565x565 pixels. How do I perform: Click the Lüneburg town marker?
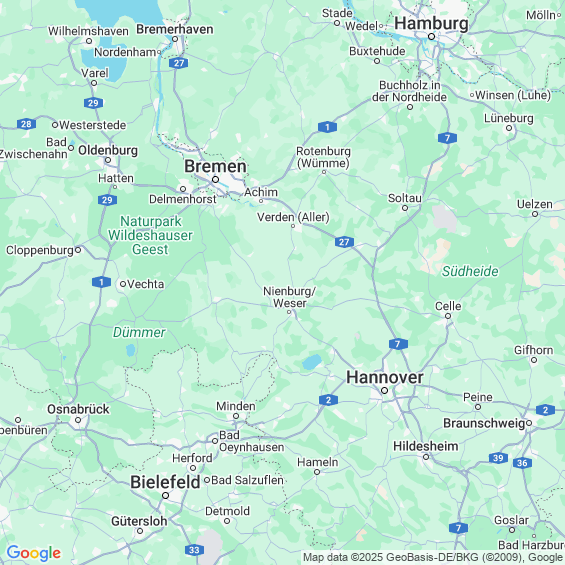(509, 128)
